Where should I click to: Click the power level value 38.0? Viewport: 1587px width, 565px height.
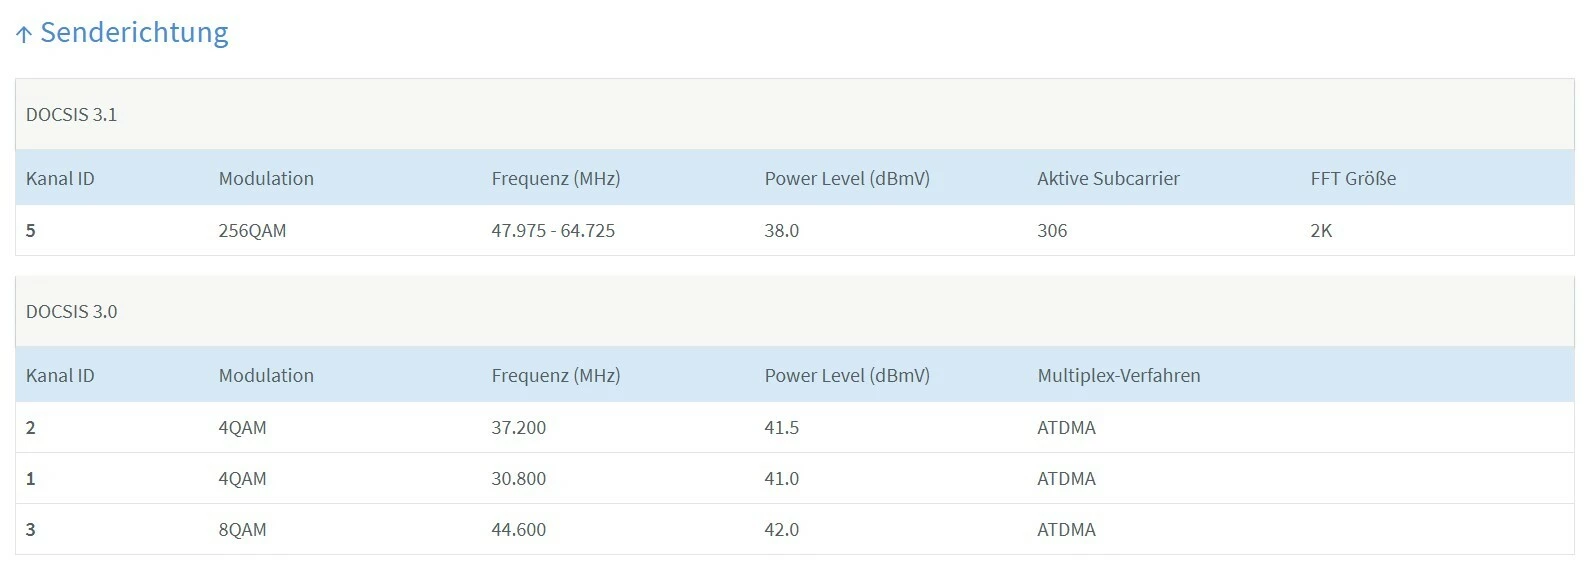781,231
